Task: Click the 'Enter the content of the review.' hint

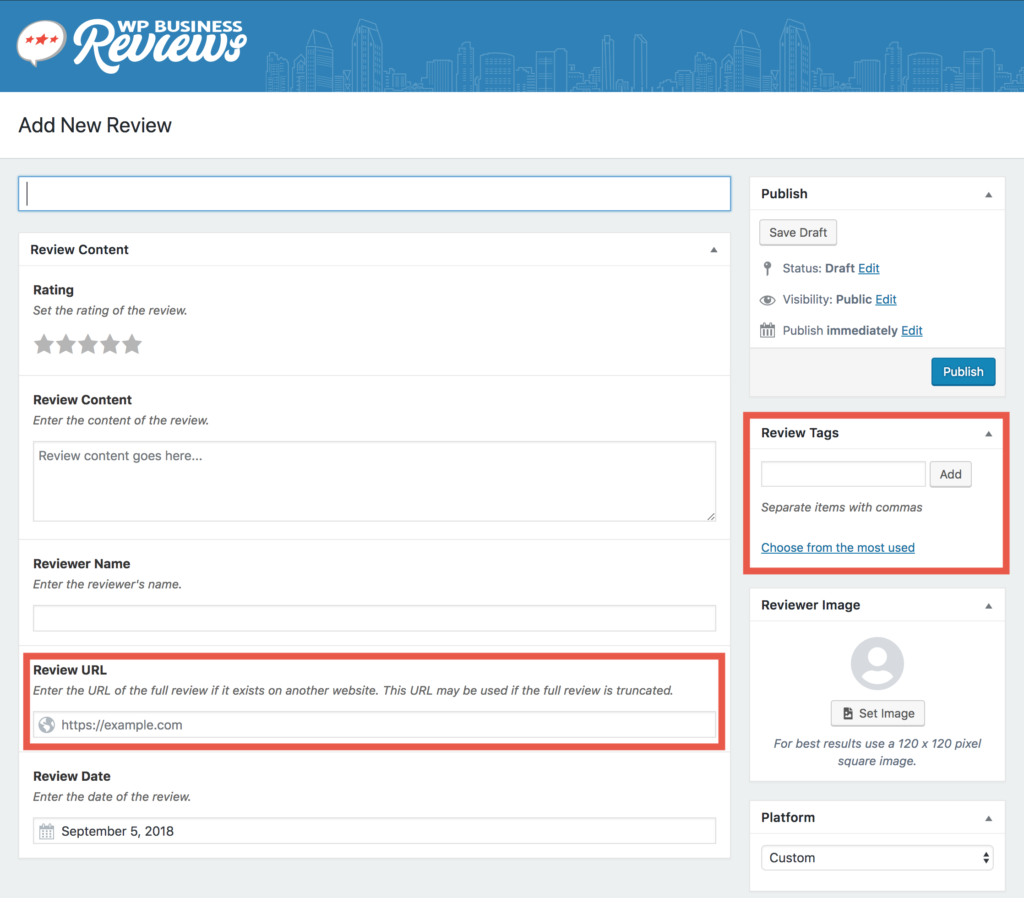Action: coord(121,421)
